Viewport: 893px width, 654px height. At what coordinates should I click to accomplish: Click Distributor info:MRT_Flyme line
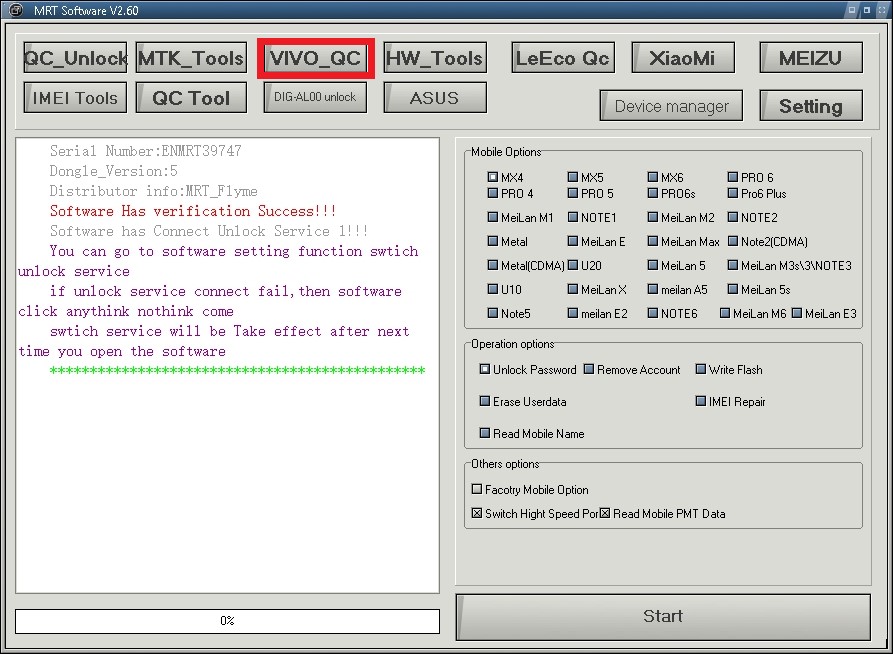153,191
